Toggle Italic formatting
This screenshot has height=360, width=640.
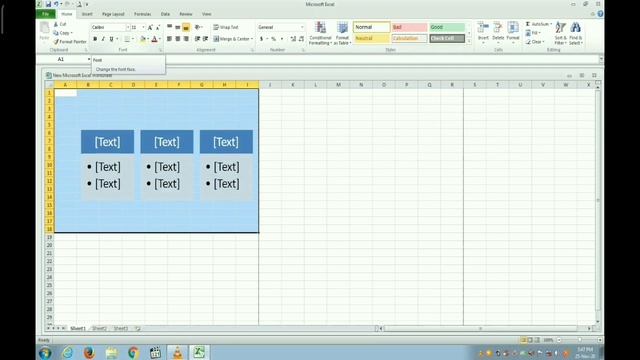coord(103,39)
